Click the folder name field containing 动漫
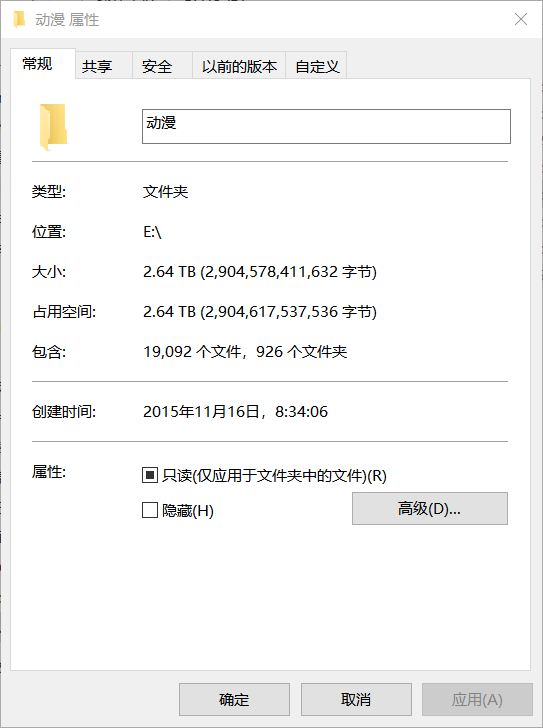This screenshot has height=728, width=543. (326, 126)
